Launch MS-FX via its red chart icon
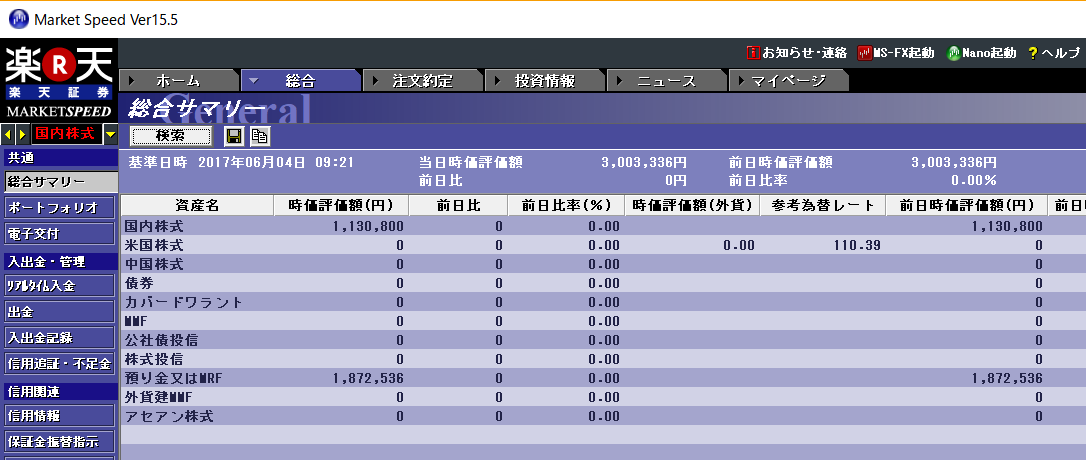This screenshot has width=1086, height=460. pyautogui.click(x=864, y=53)
